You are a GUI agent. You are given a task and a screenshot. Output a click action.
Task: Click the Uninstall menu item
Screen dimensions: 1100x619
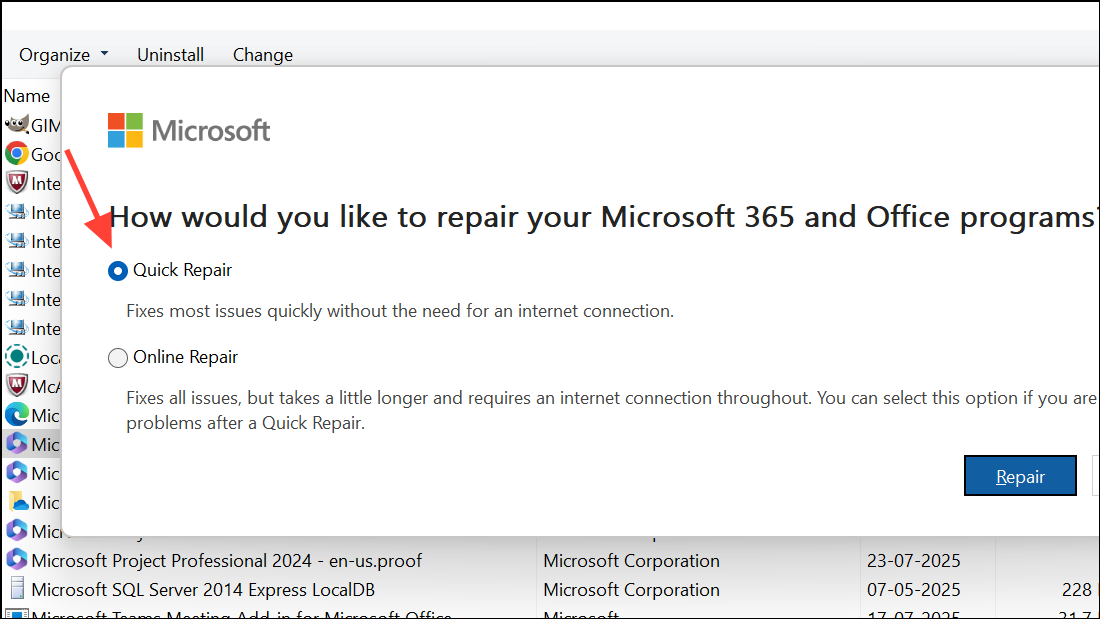(170, 54)
